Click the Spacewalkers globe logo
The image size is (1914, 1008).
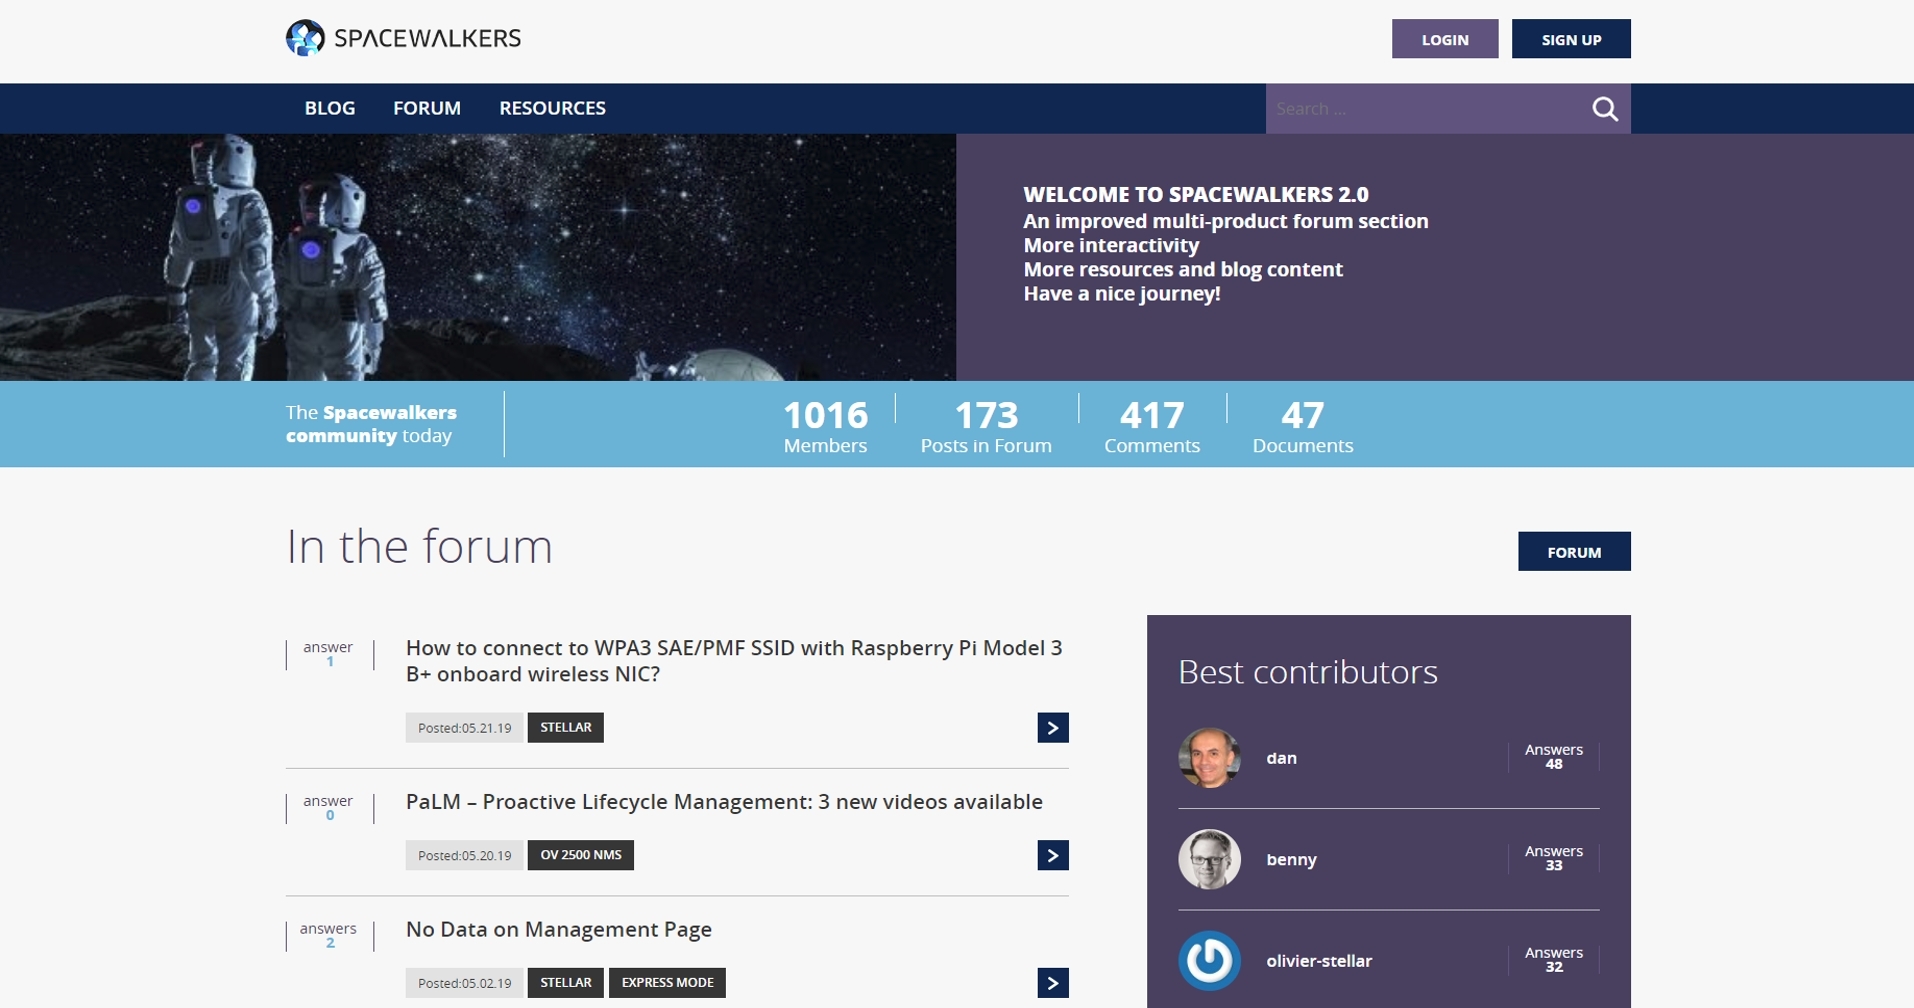tap(305, 39)
